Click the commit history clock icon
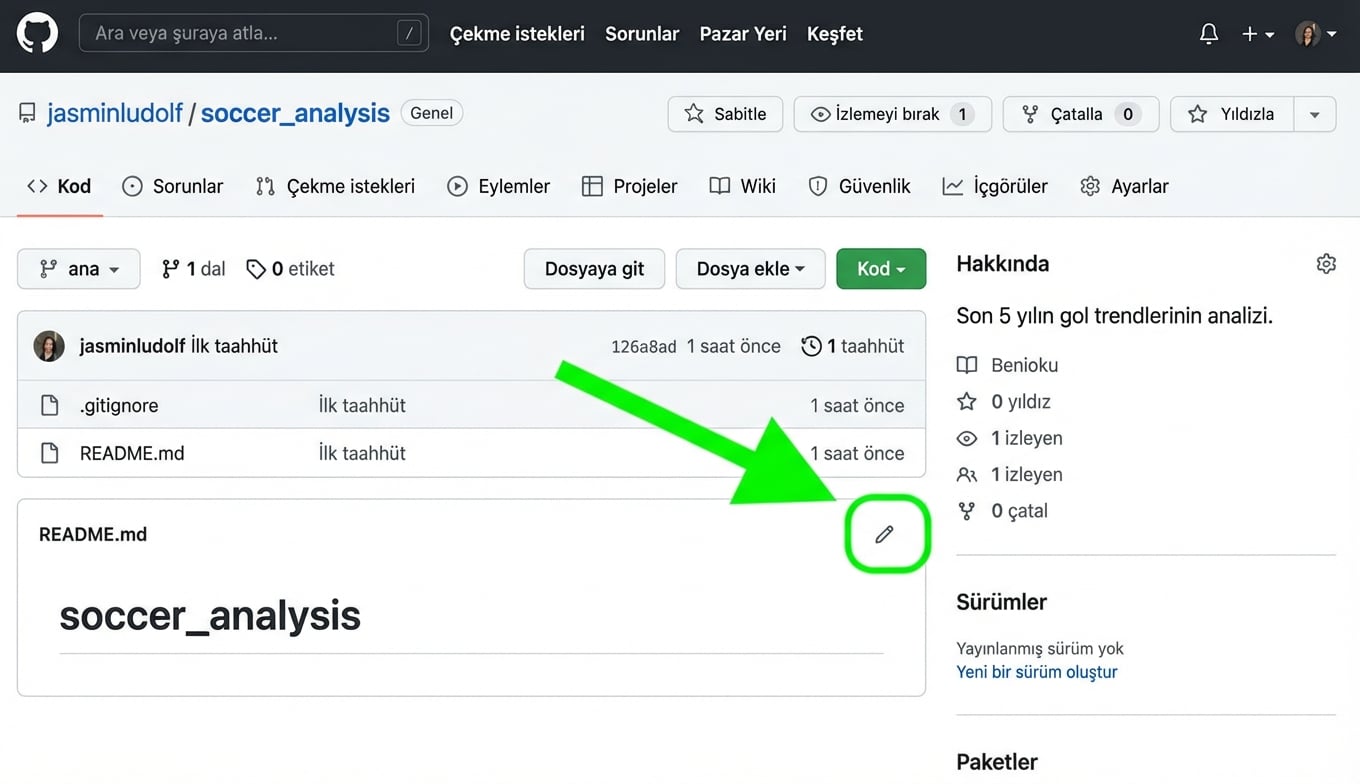Image resolution: width=1360 pixels, height=784 pixels. 811,346
